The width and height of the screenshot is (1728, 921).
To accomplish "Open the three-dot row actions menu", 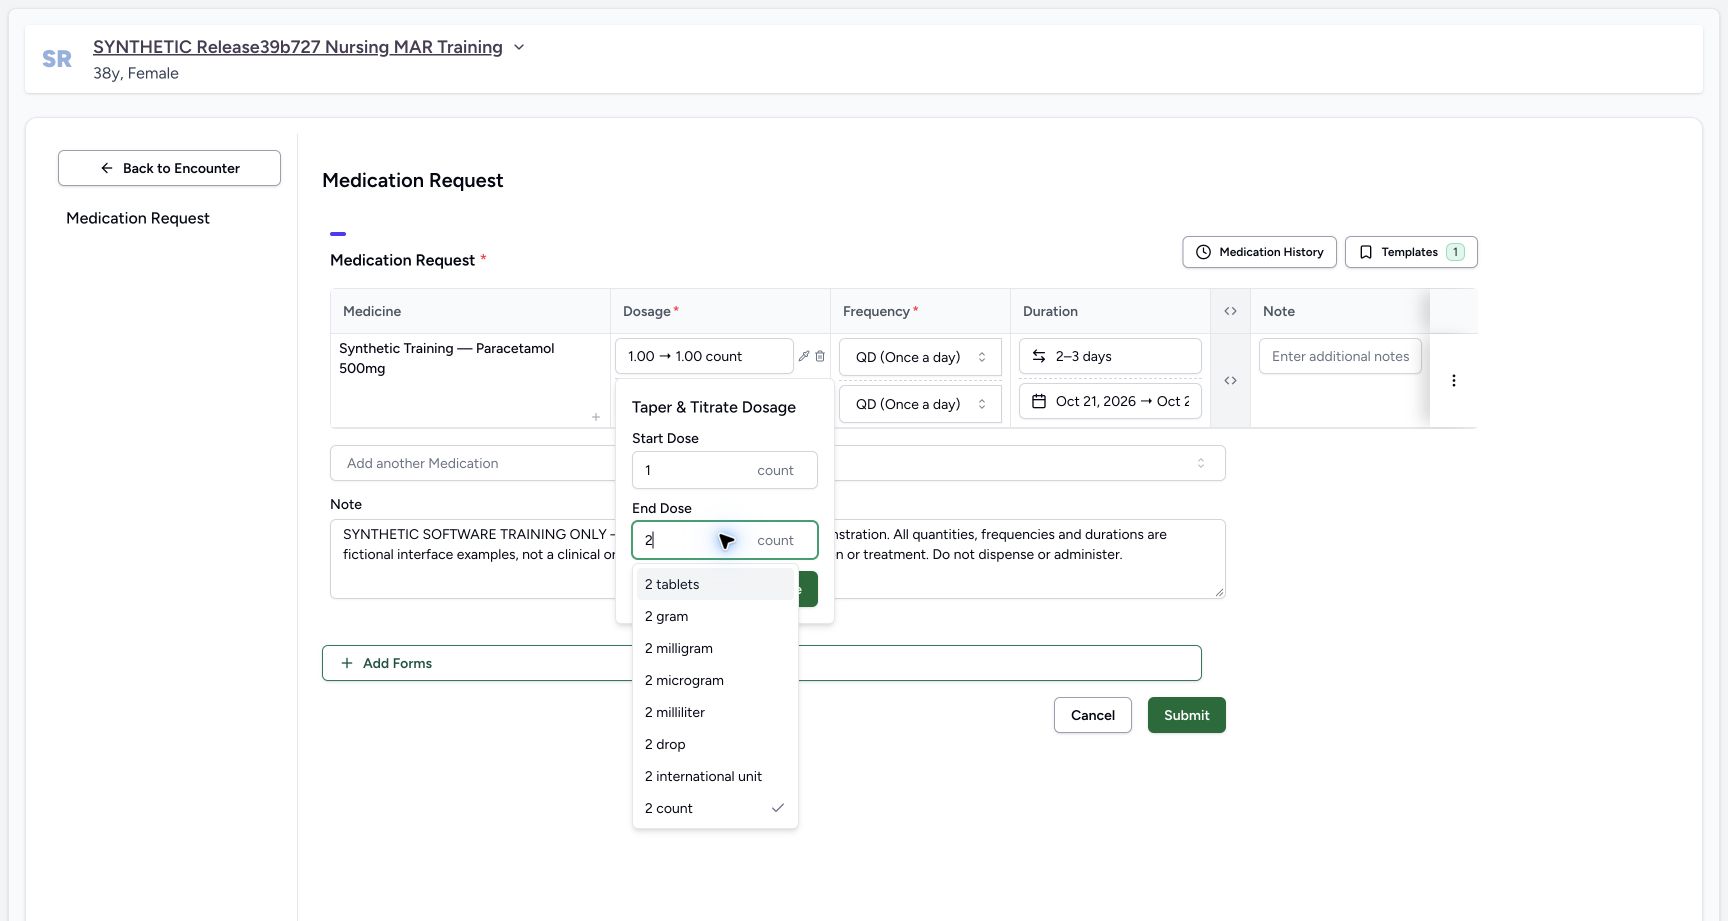I will (x=1454, y=380).
